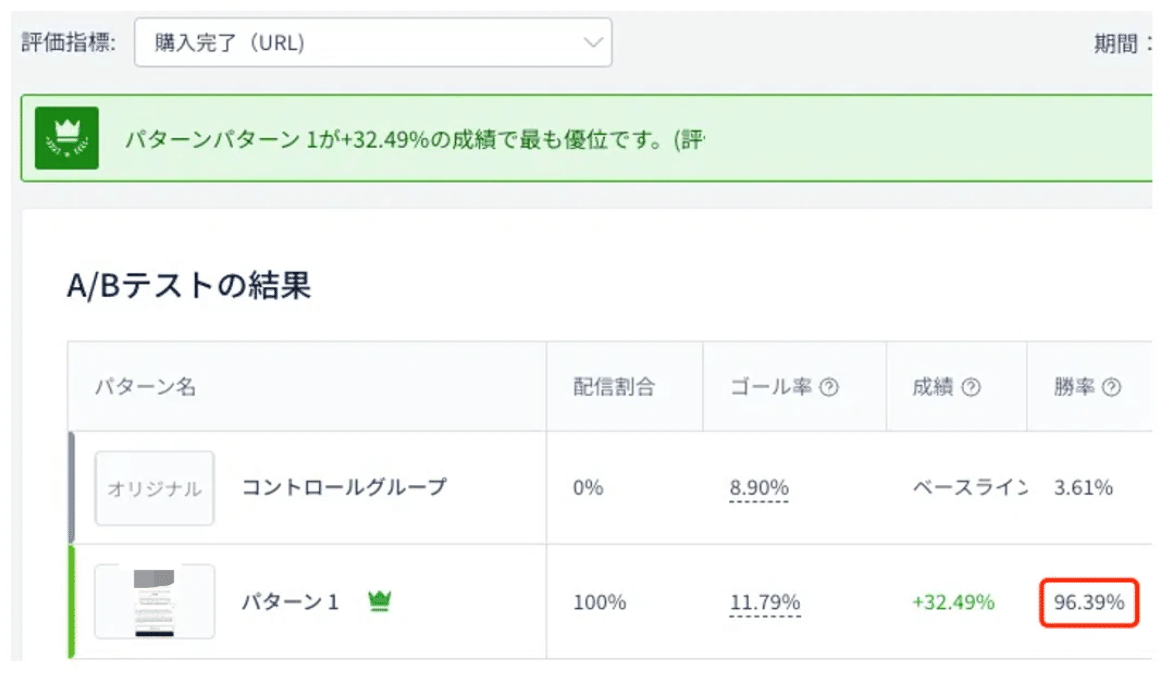Click the コントロールグループ pattern name

coord(344,487)
